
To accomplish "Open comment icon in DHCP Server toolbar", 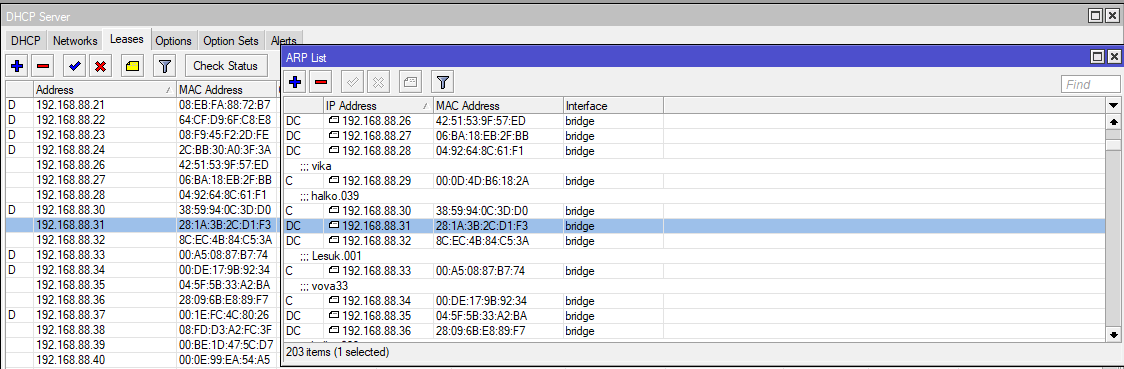I will click(132, 66).
